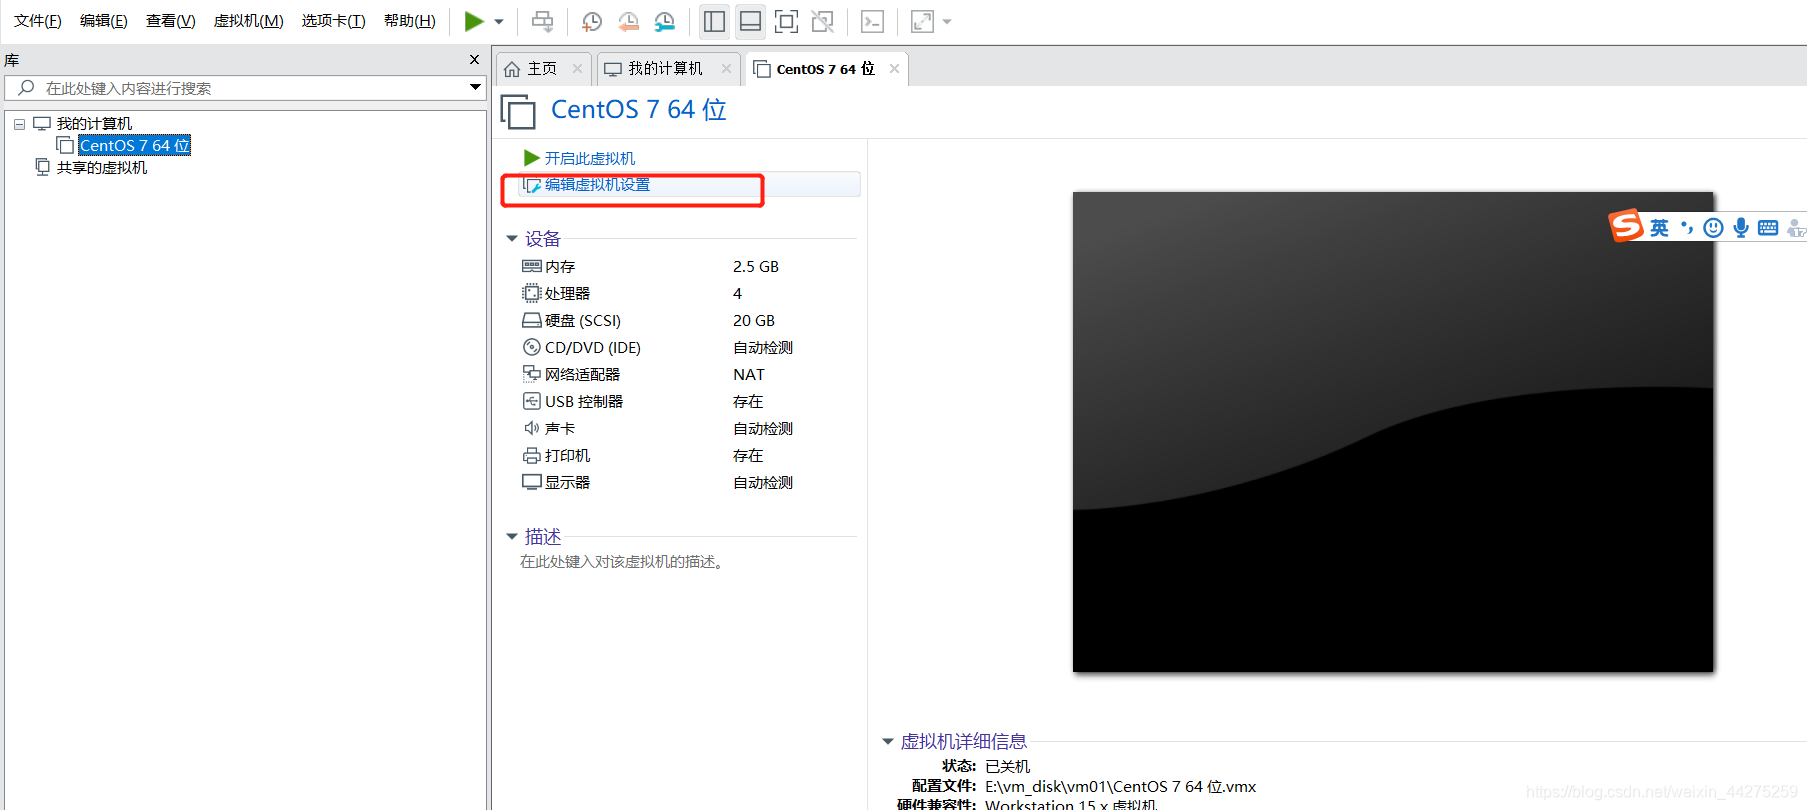
Task: Close the 我的计算机 tab
Action: point(726,68)
